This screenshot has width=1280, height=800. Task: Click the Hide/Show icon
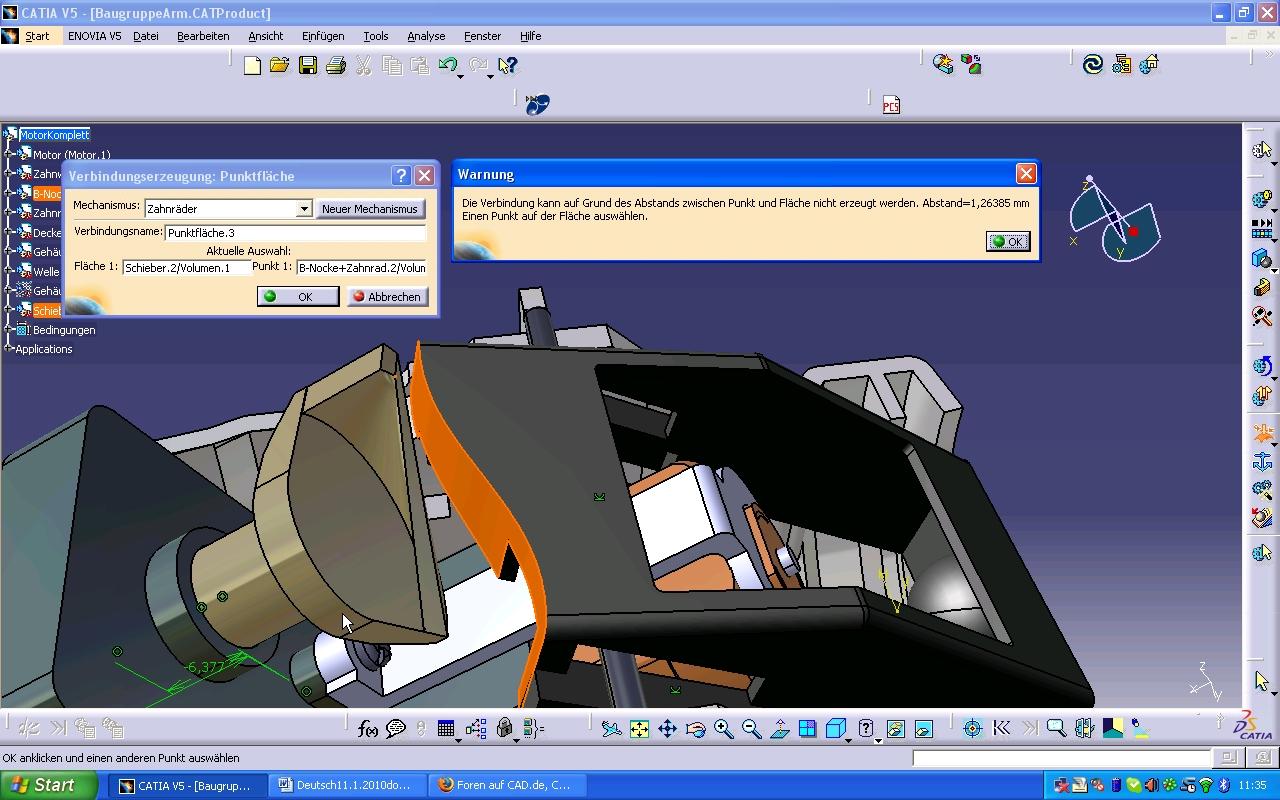click(895, 729)
